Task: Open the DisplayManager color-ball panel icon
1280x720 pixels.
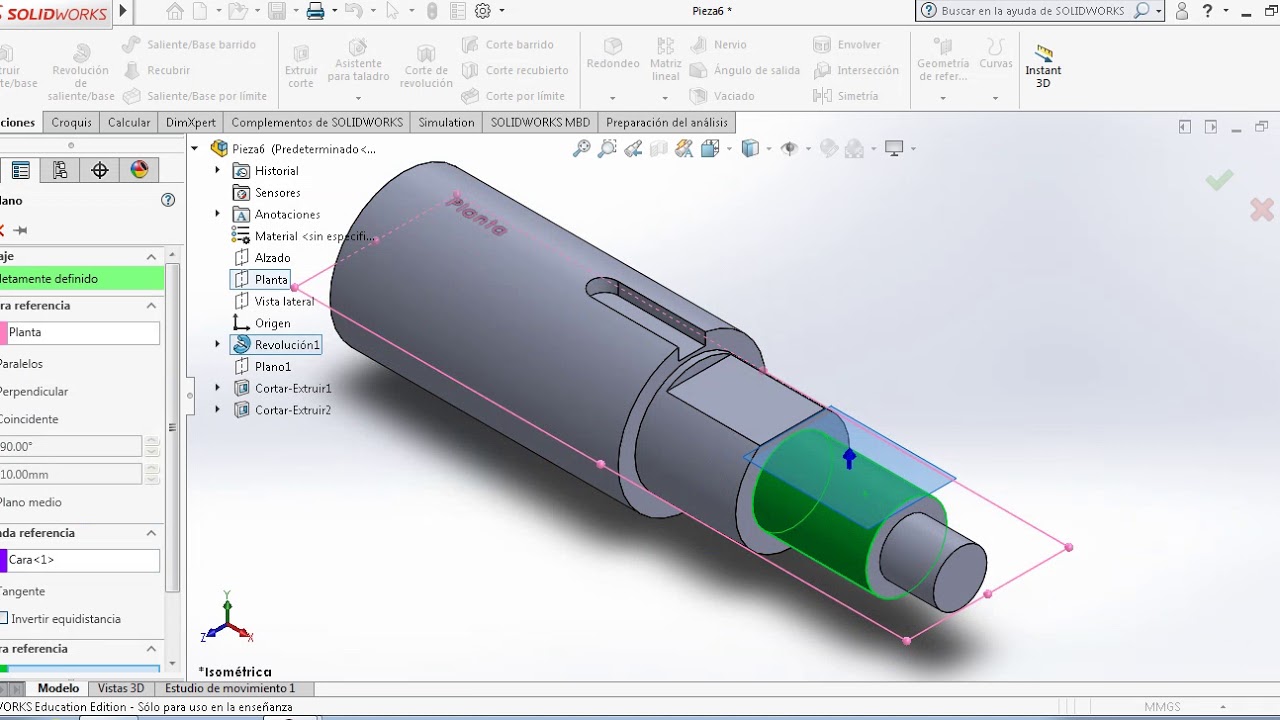Action: pos(139,170)
